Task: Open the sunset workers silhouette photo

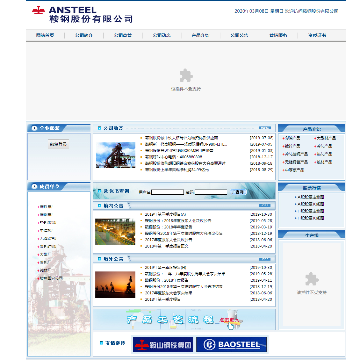Action: click(x=115, y=284)
